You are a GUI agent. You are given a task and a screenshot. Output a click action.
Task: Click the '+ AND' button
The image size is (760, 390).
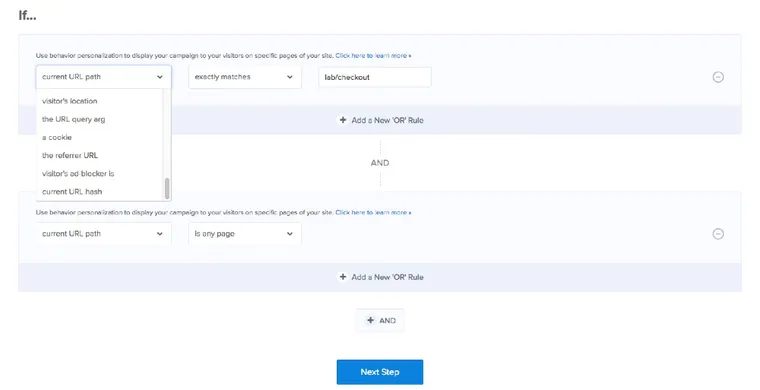380,320
